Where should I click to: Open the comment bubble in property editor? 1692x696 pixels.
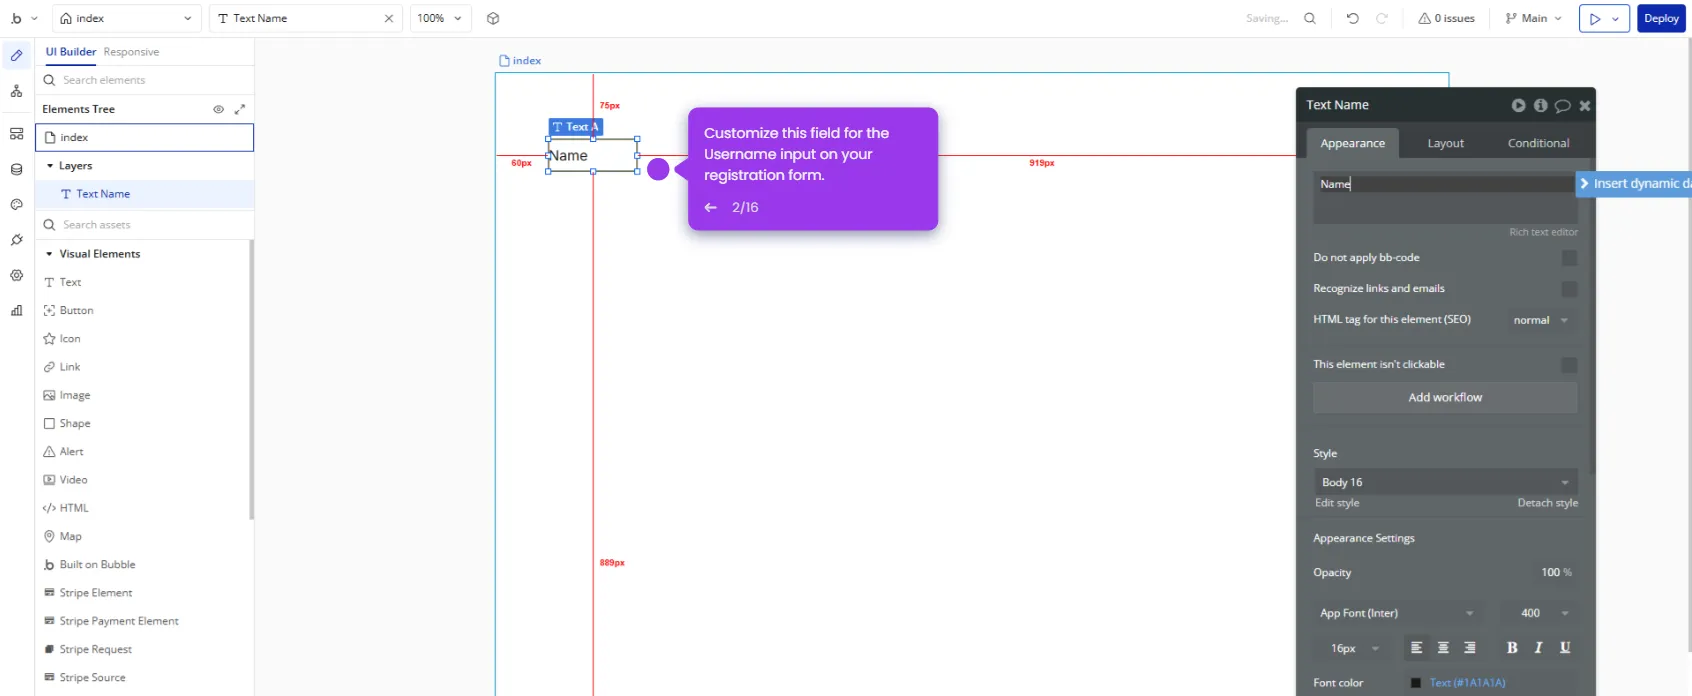[1563, 105]
